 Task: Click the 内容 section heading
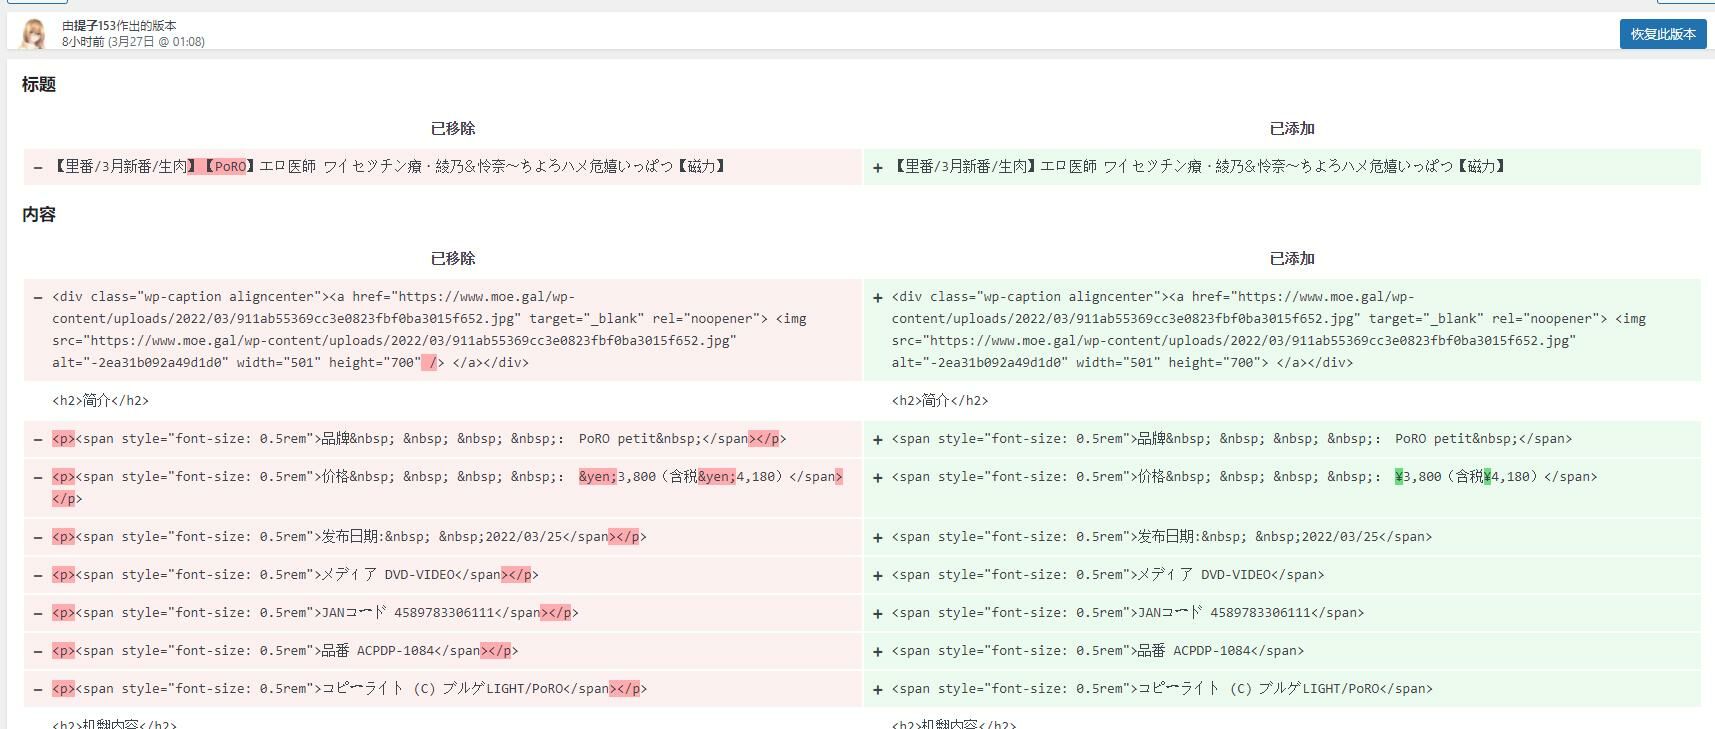tap(39, 215)
